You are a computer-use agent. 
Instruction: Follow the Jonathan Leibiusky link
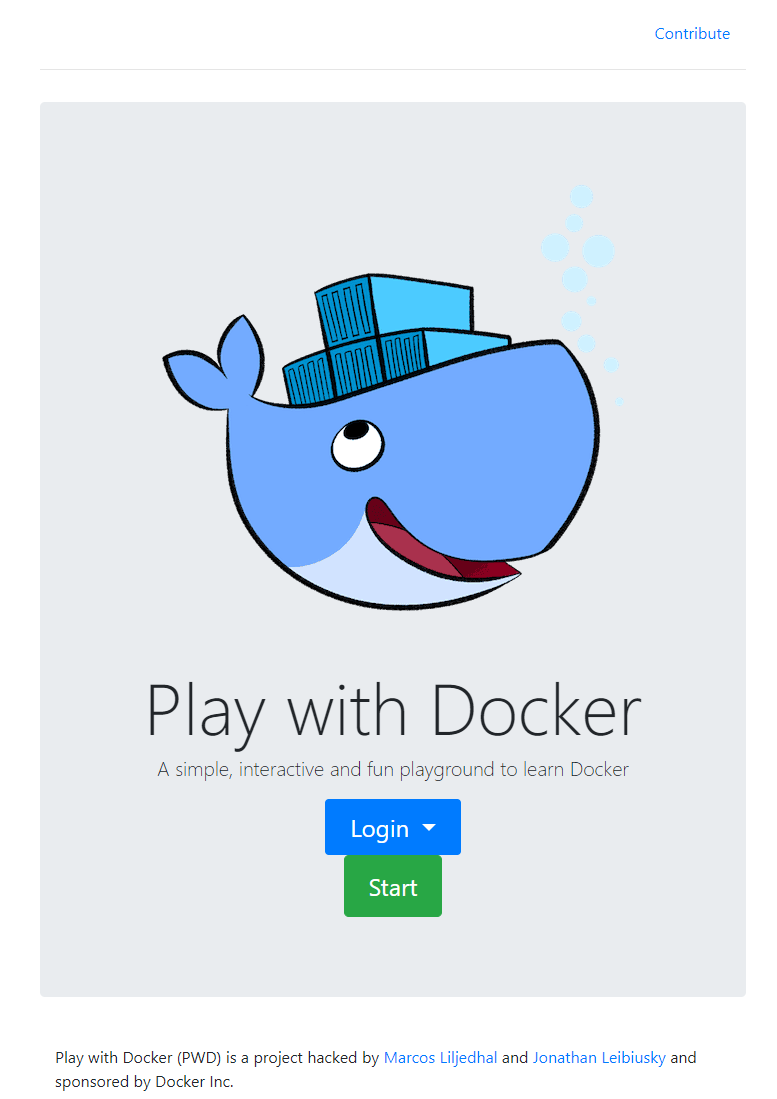coord(599,1057)
